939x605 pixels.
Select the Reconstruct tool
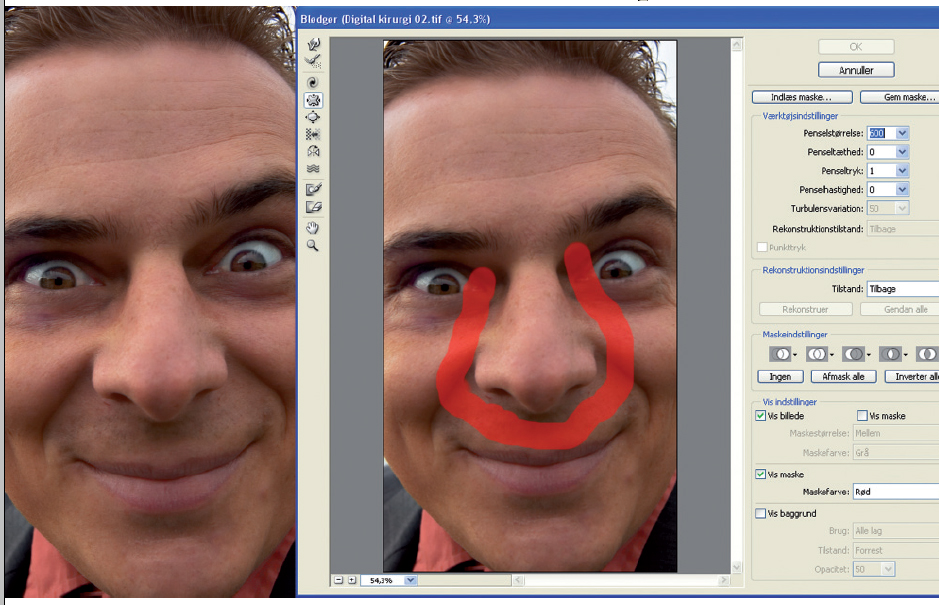313,61
